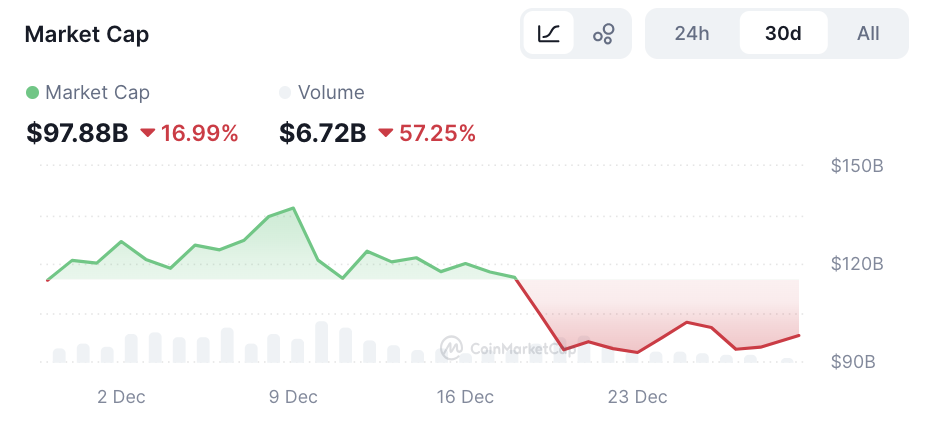
Task: Click the red market cap decrease arrow
Action: point(148,133)
